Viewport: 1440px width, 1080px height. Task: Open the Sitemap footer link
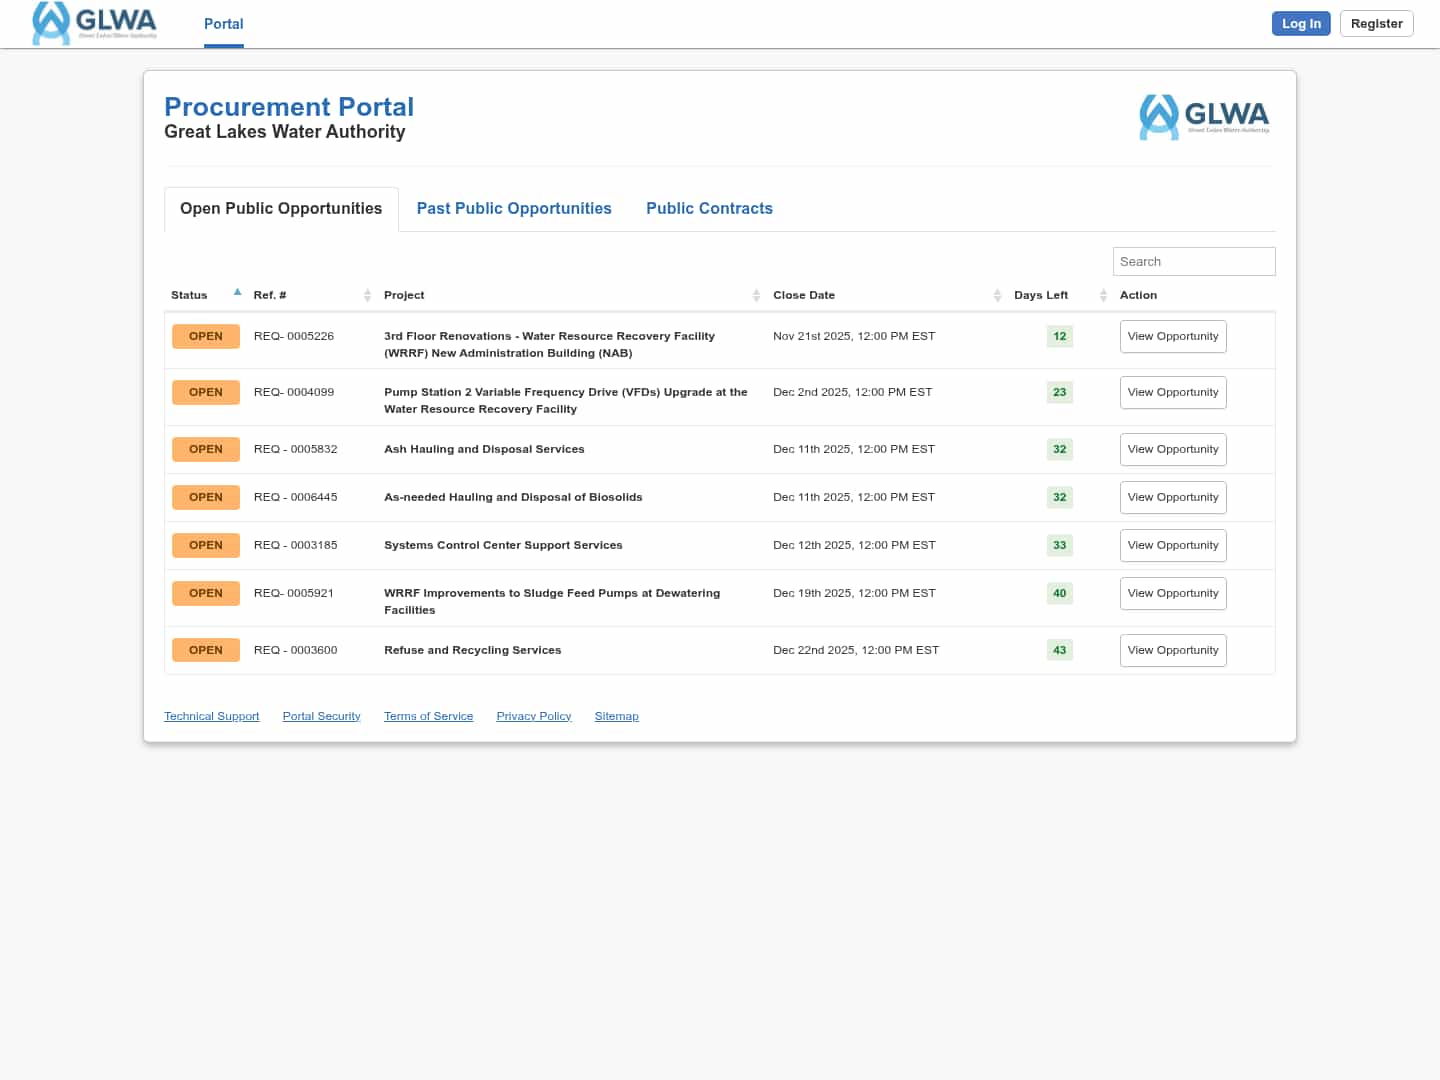click(616, 716)
